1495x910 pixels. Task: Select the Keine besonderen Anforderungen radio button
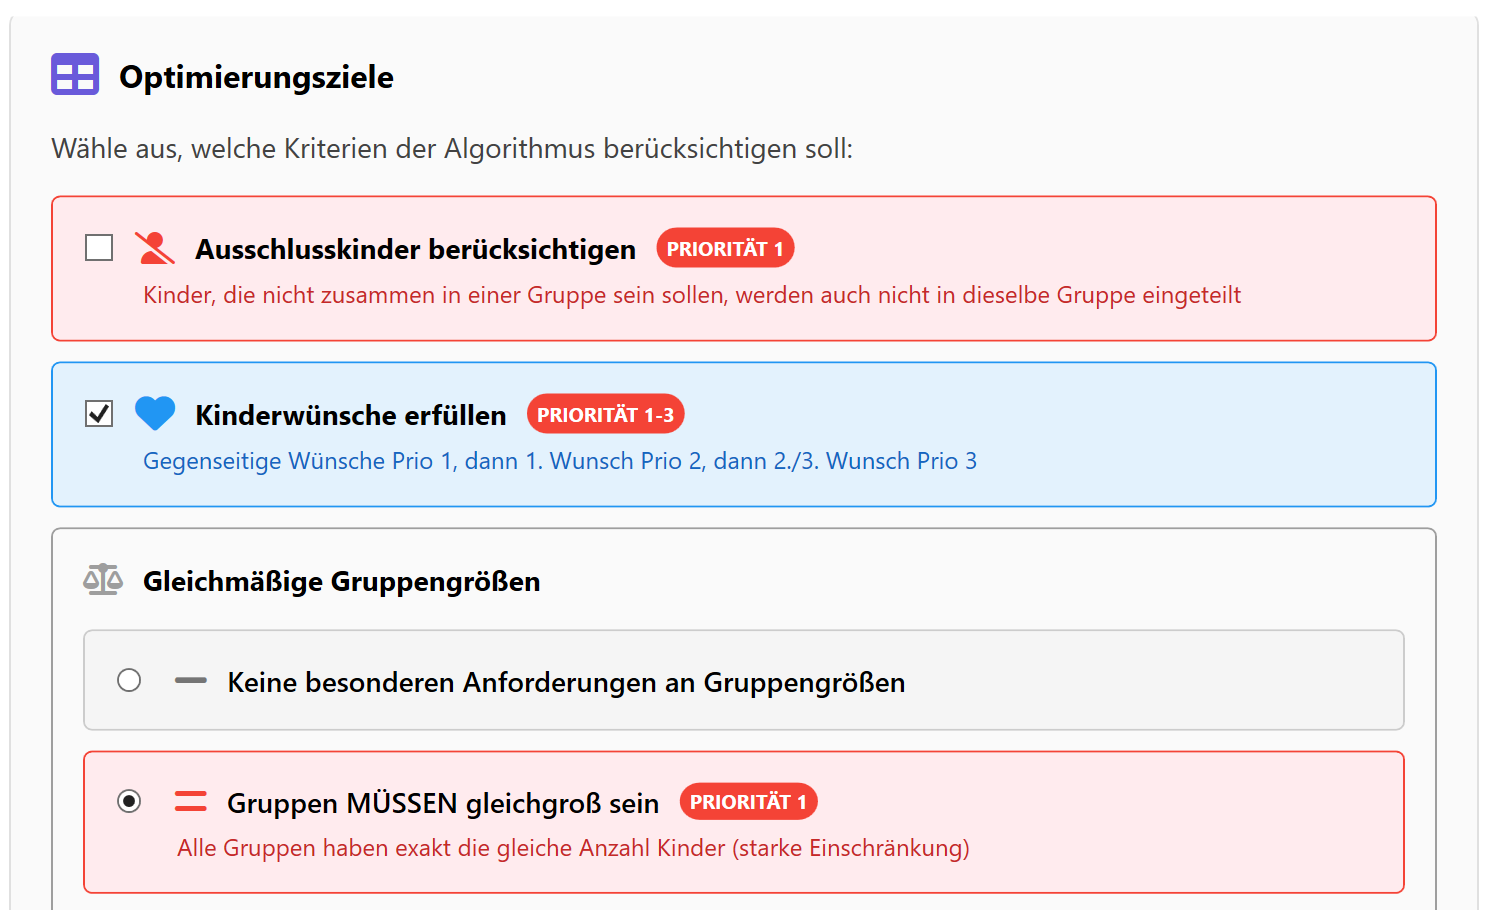[x=129, y=681]
